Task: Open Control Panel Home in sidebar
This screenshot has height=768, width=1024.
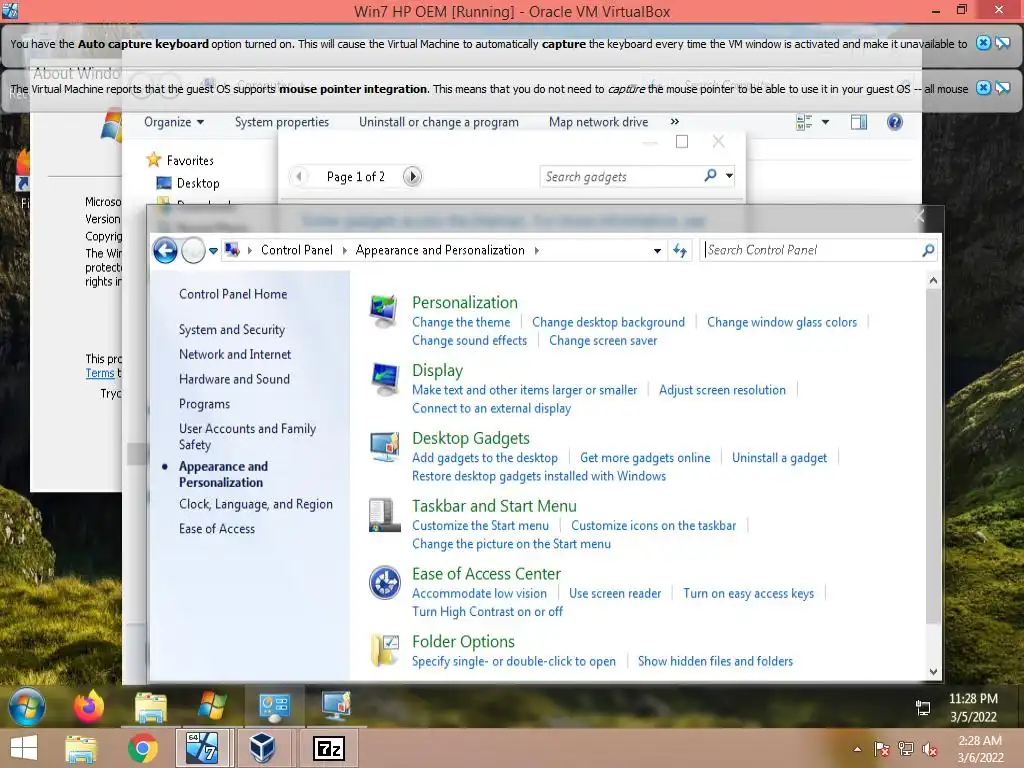Action: tap(233, 295)
